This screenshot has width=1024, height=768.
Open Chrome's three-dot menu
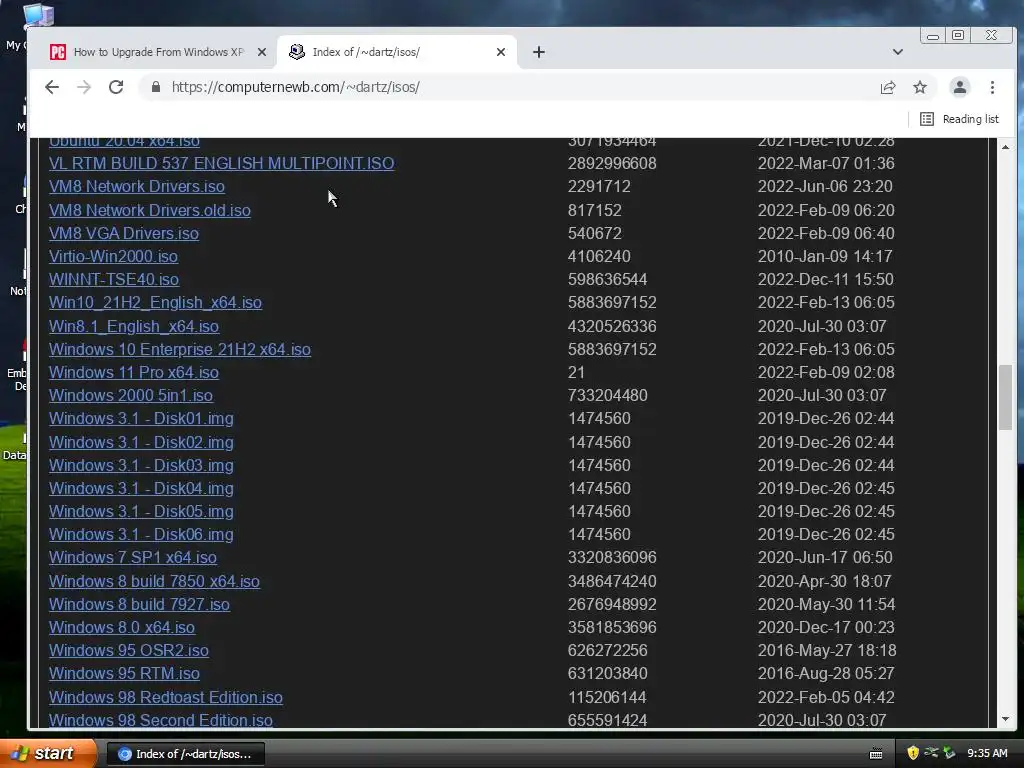click(992, 87)
